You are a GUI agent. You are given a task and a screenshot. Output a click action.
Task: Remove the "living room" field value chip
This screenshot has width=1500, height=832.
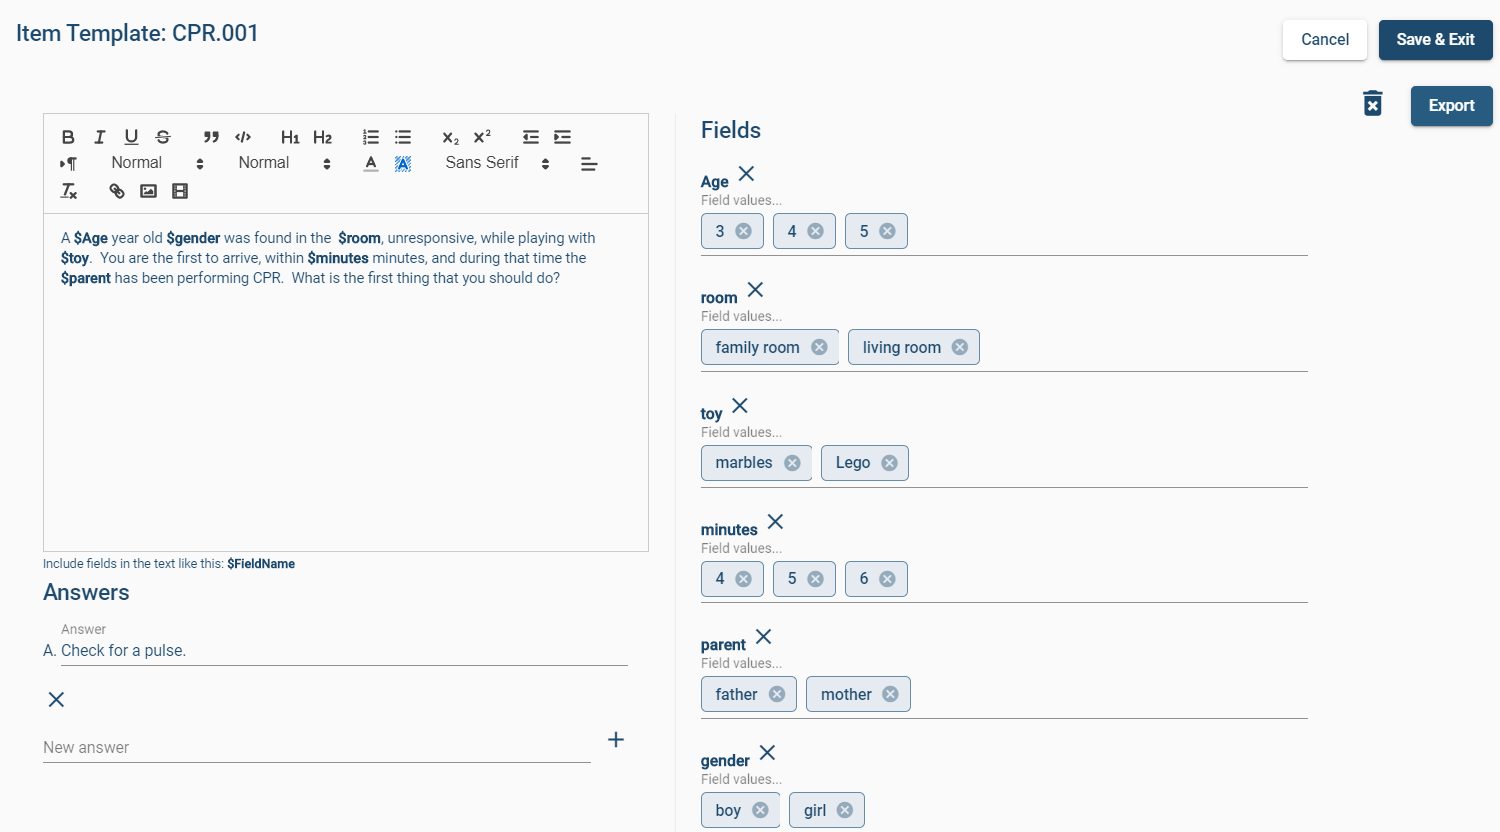point(960,347)
